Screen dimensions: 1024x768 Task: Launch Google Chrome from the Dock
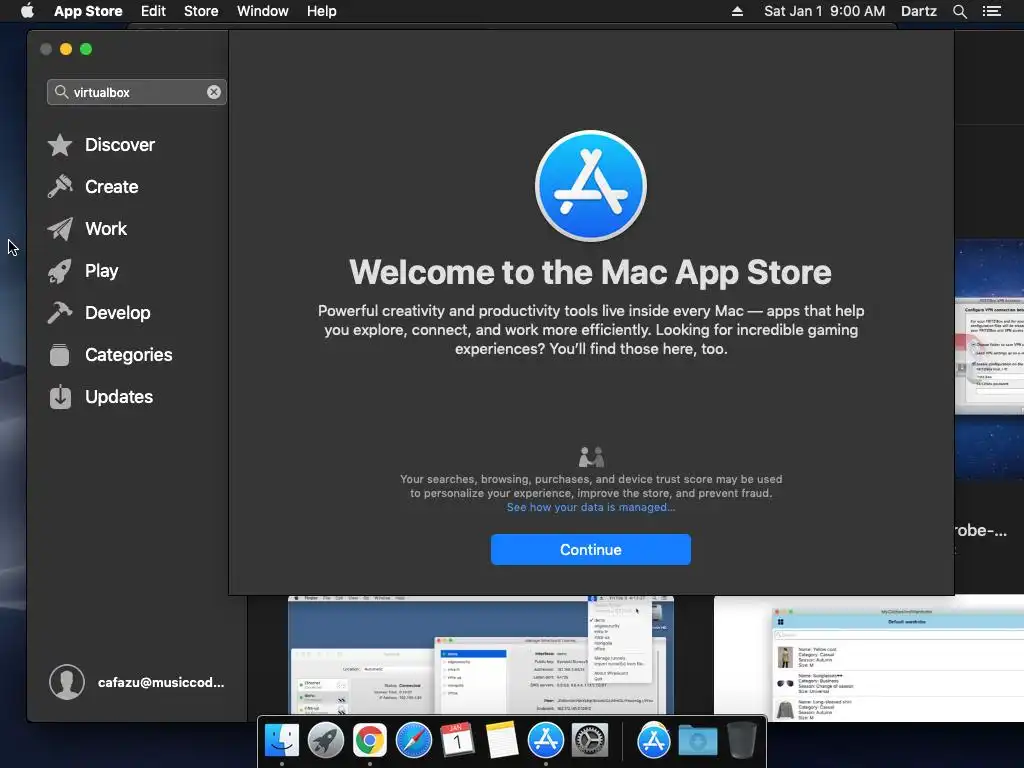pos(370,741)
